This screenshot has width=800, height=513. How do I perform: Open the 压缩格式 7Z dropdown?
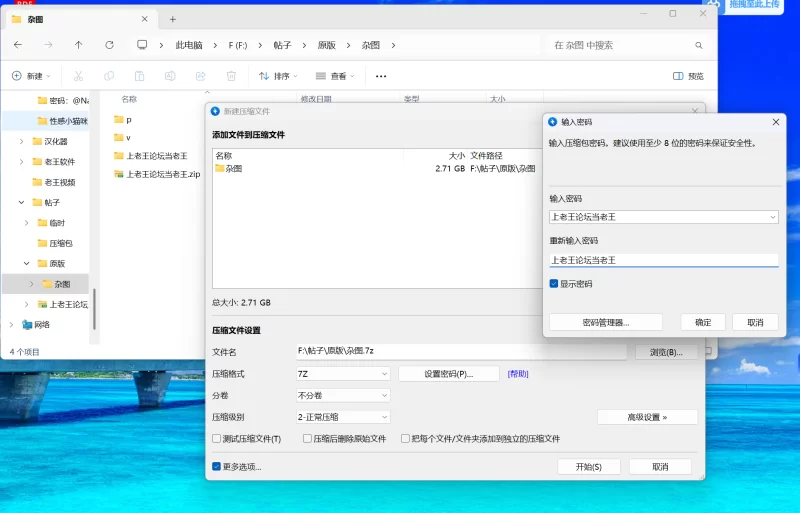coord(343,374)
